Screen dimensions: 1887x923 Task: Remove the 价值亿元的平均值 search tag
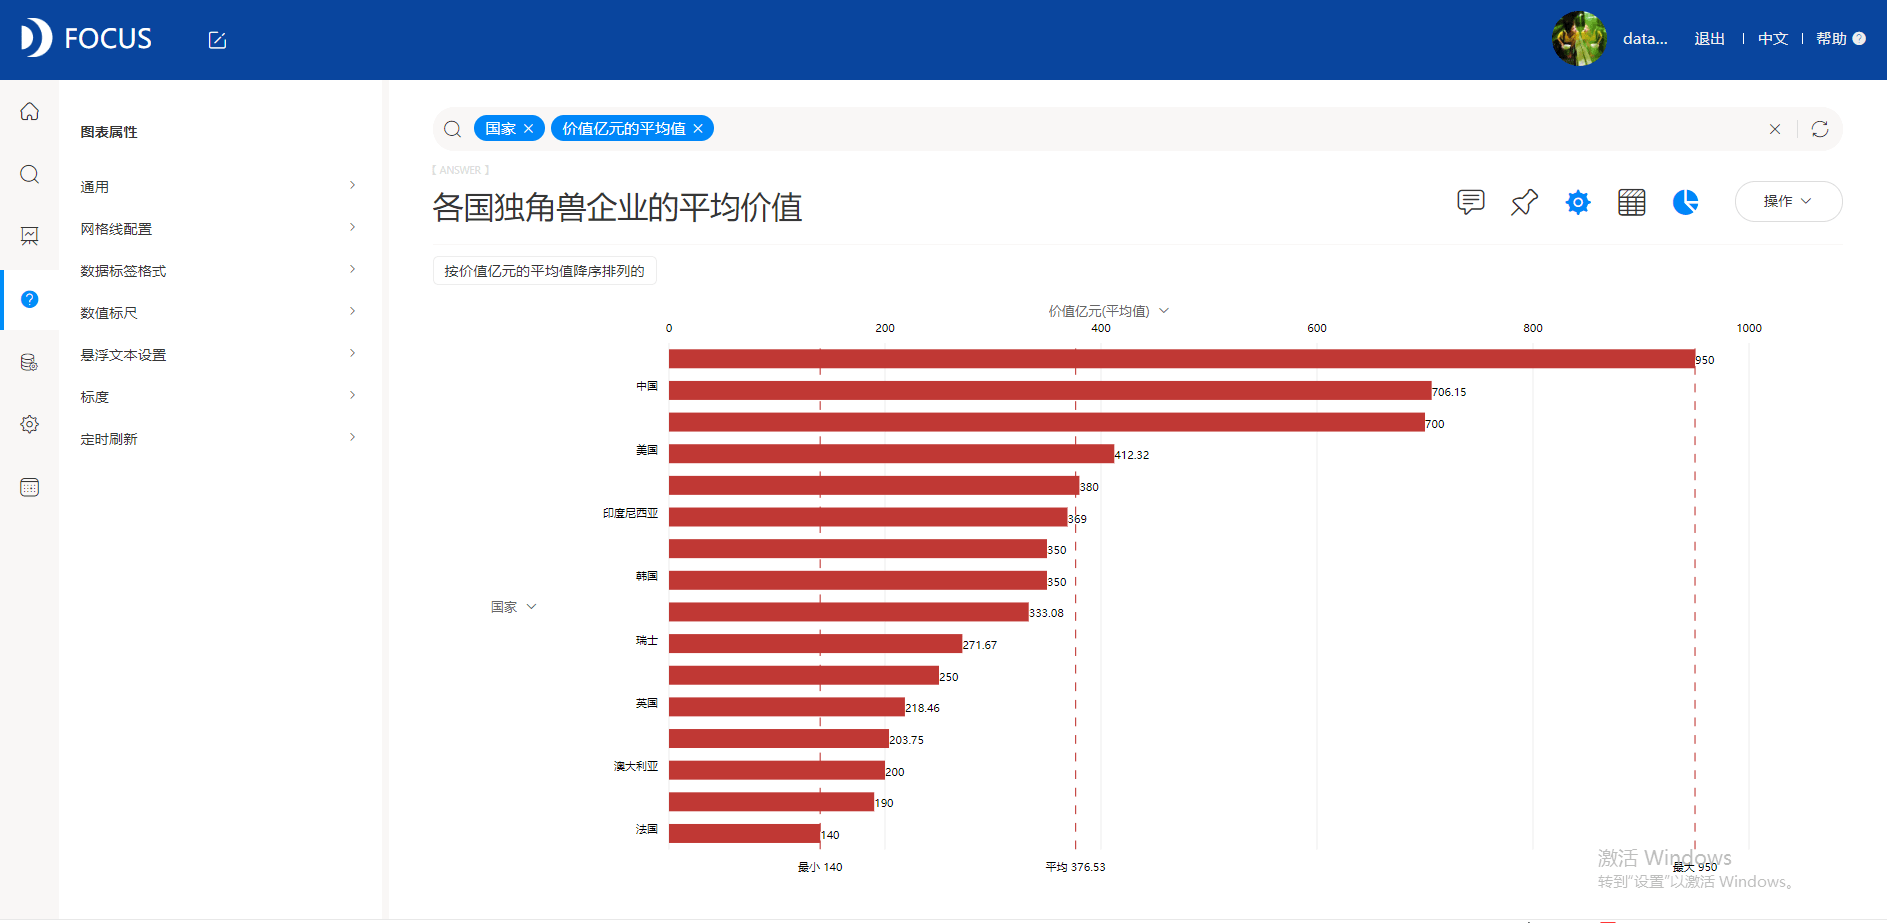pyautogui.click(x=698, y=129)
